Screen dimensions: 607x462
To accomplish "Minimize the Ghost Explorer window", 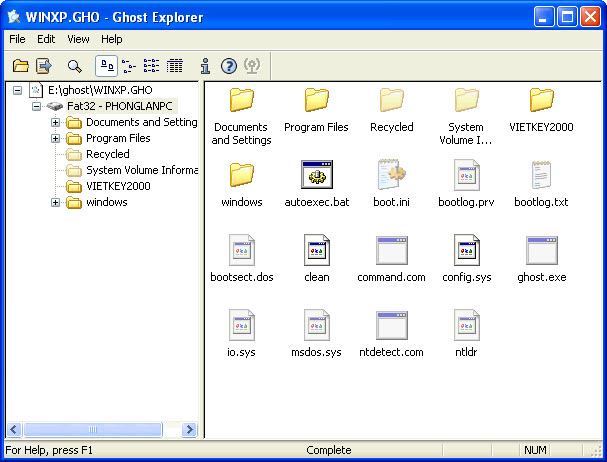I will coord(544,17).
